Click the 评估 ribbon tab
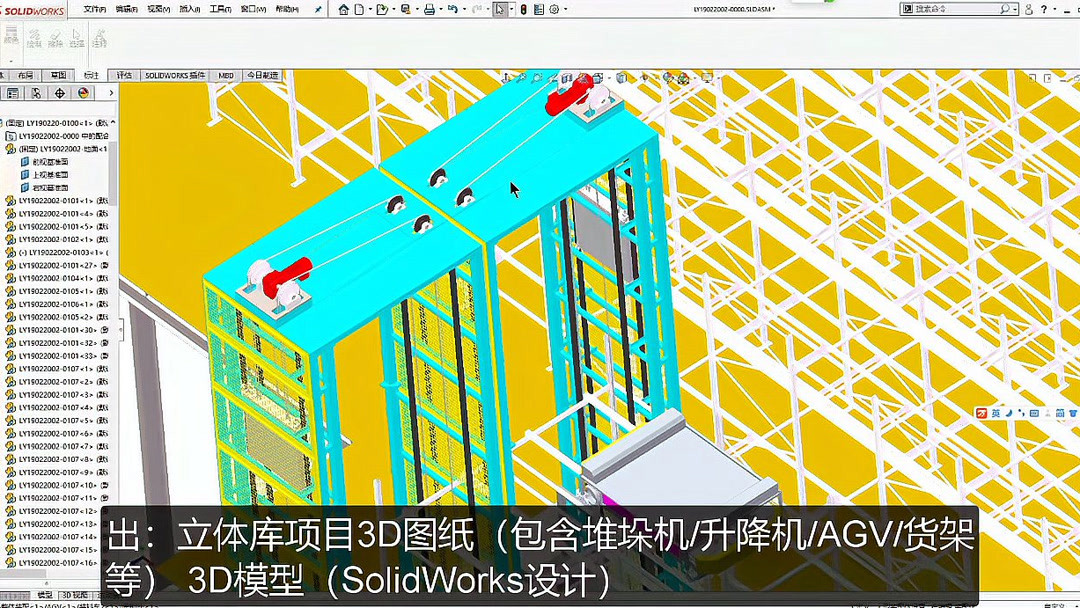 (124, 74)
